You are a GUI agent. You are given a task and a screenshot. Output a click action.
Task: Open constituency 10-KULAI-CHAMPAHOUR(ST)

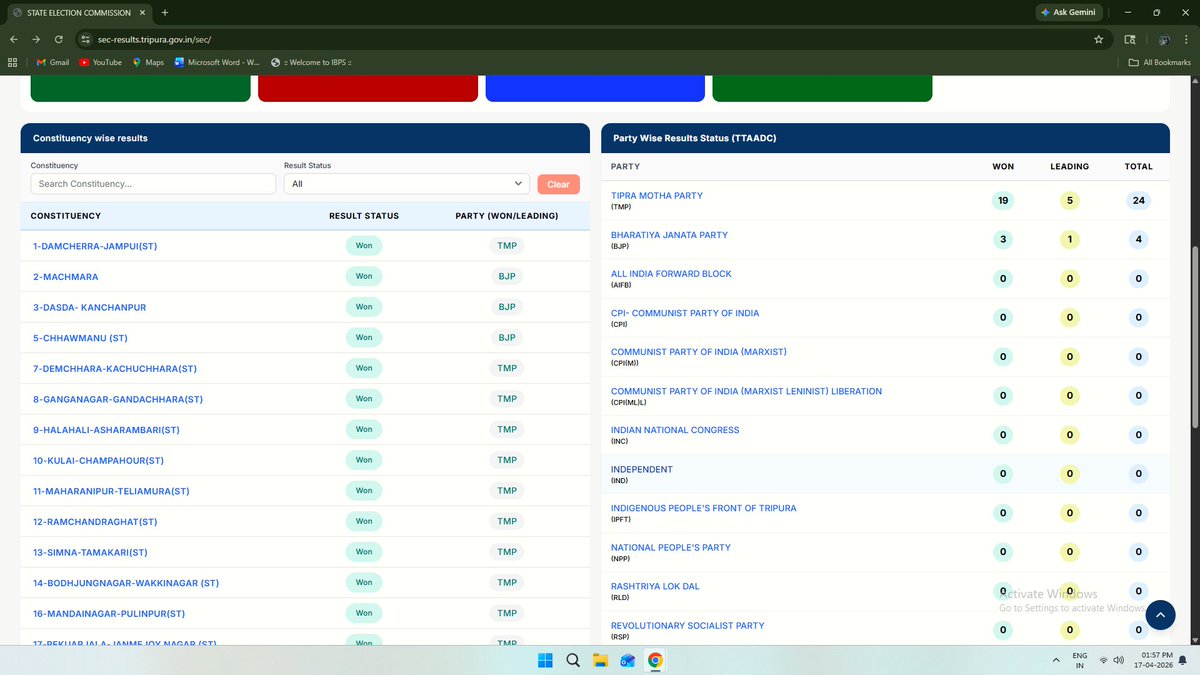98,460
